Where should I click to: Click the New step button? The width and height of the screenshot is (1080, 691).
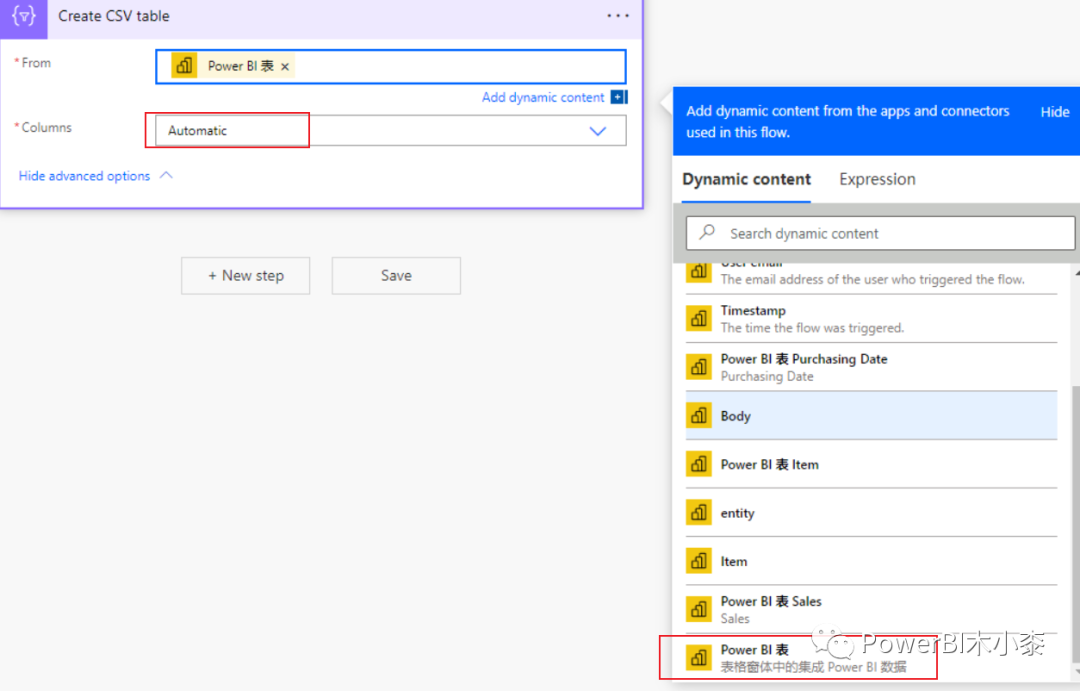[245, 276]
